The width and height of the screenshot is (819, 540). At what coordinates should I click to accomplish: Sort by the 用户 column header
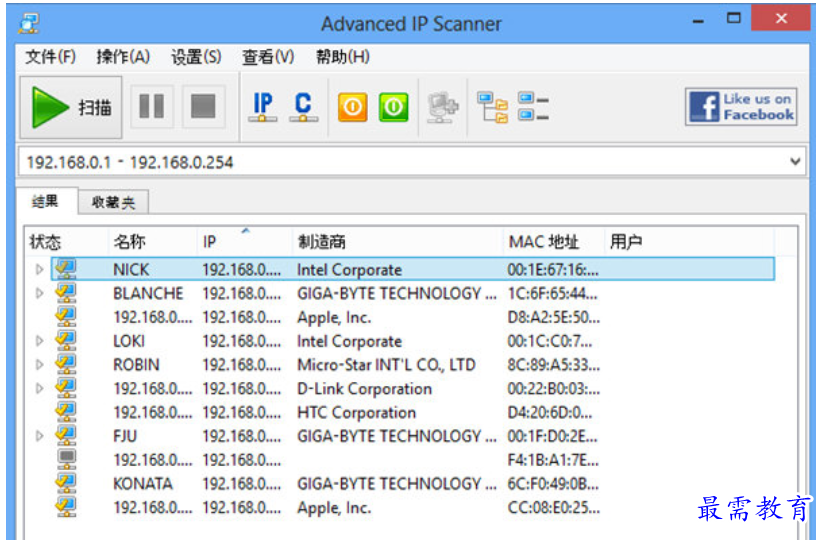click(688, 242)
